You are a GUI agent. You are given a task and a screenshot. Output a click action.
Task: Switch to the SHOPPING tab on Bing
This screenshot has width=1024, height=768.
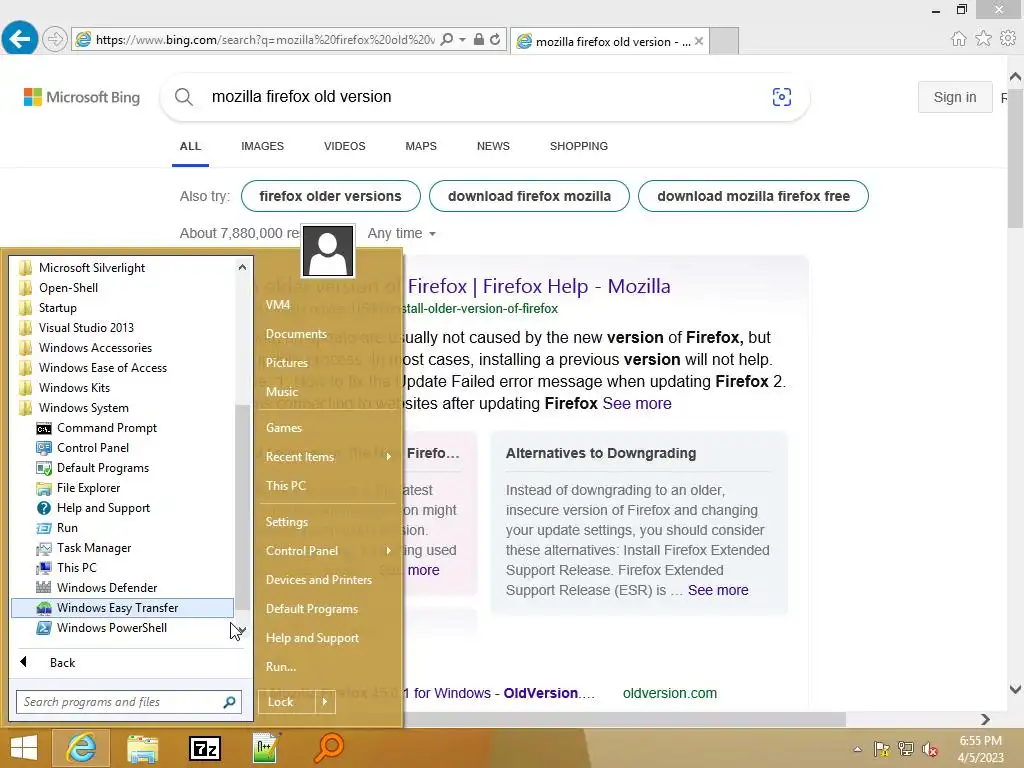[579, 146]
